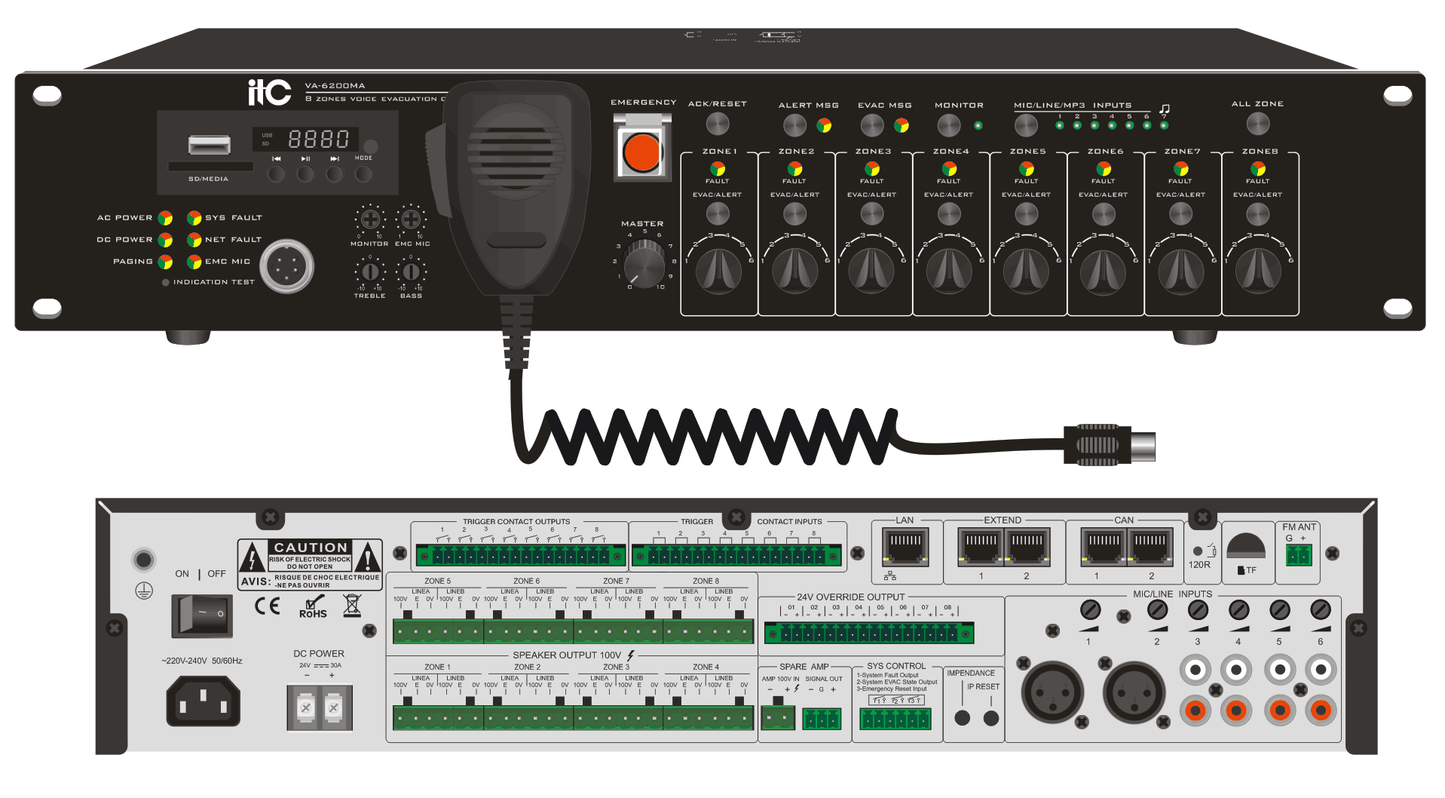
Task: Push the IP RESET button
Action: point(991,718)
